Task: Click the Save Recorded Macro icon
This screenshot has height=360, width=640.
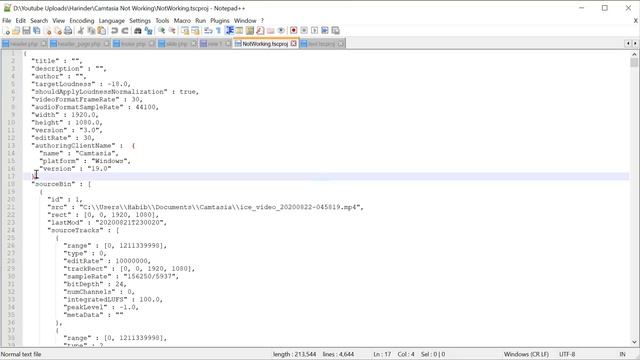Action: click(x=336, y=31)
